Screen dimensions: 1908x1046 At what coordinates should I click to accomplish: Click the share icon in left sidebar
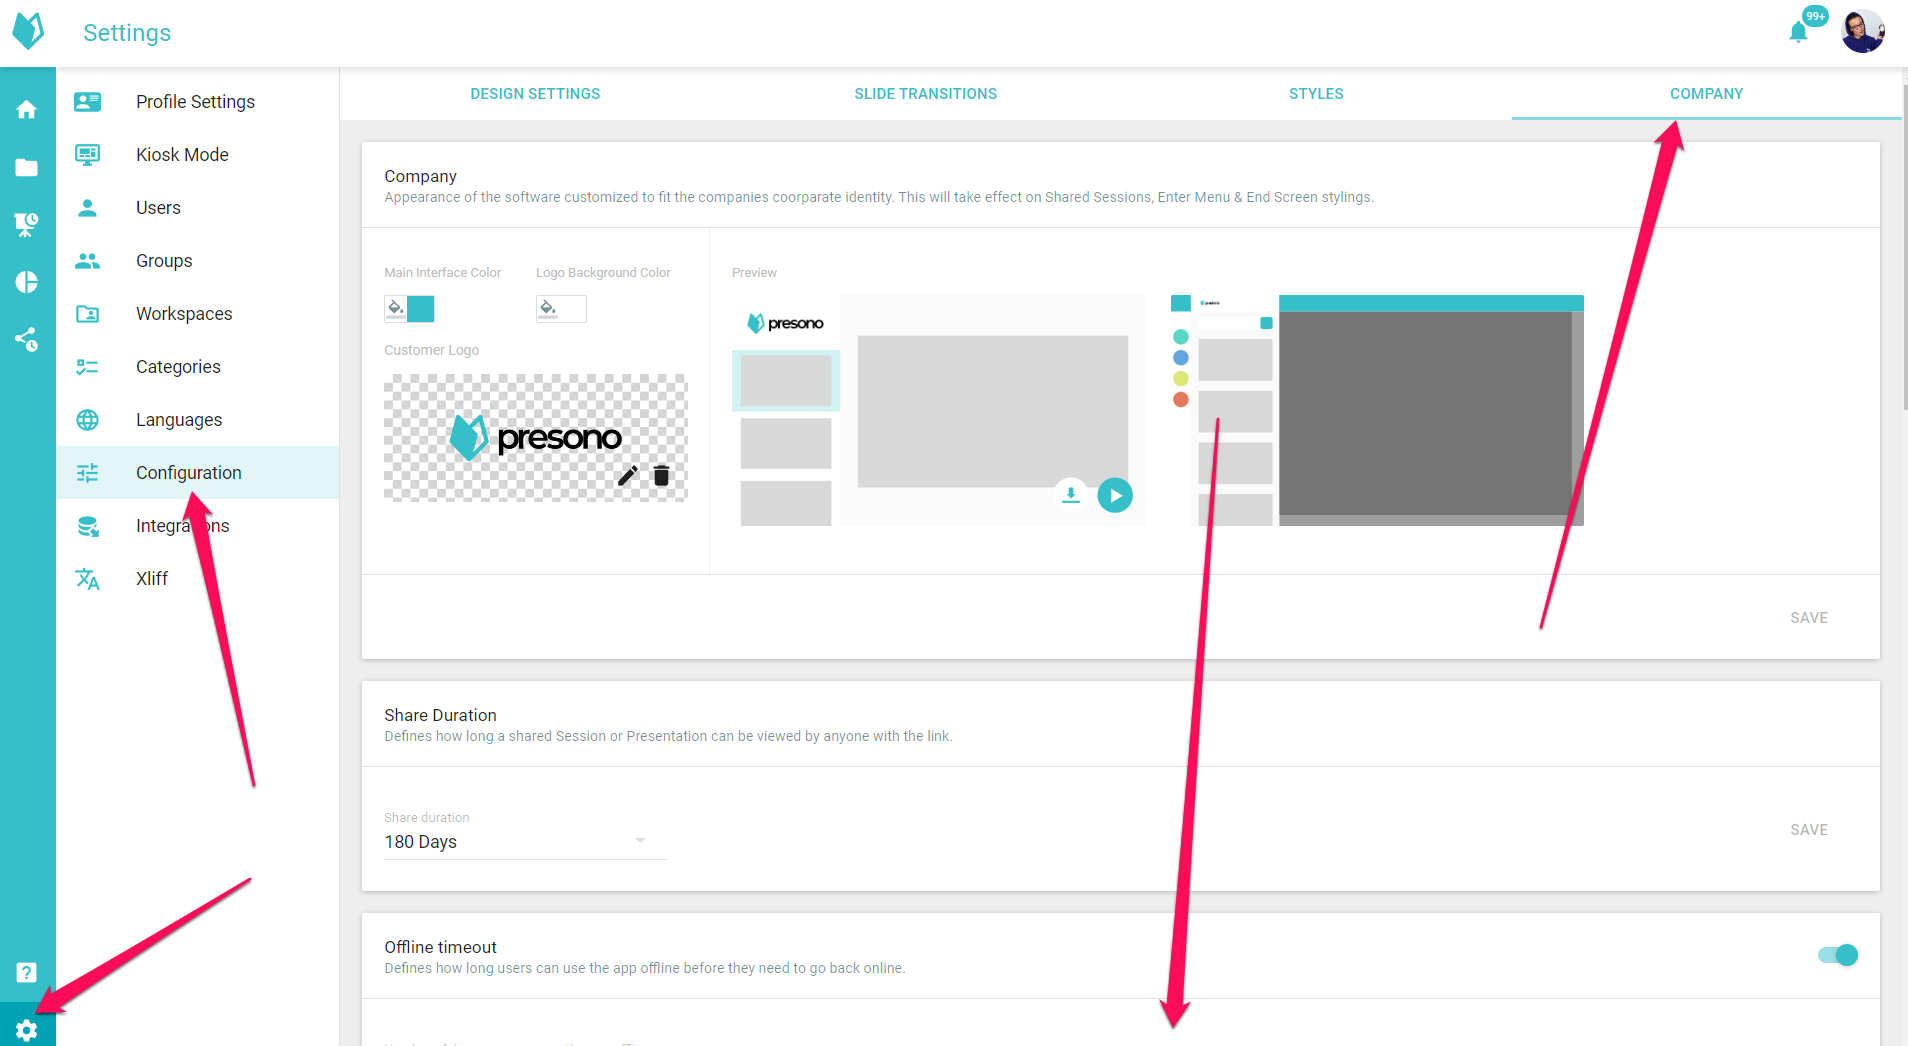coord(27,340)
